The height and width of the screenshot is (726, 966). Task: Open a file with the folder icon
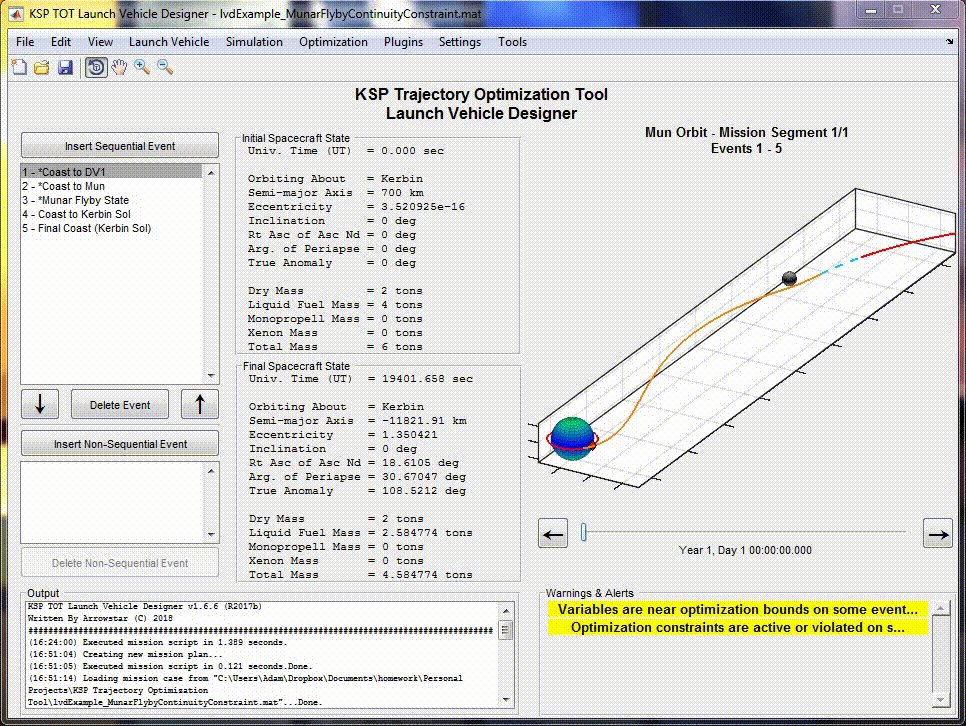(42, 67)
